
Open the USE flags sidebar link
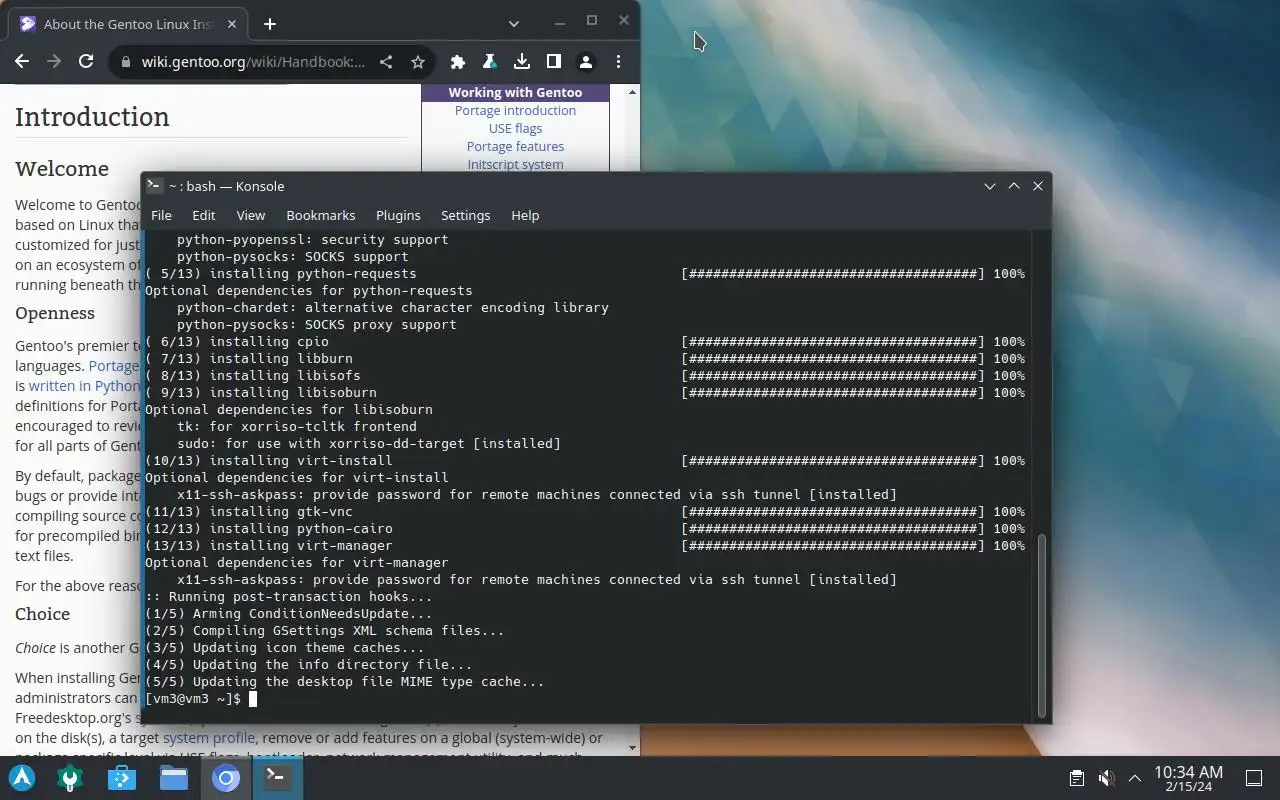tap(515, 128)
